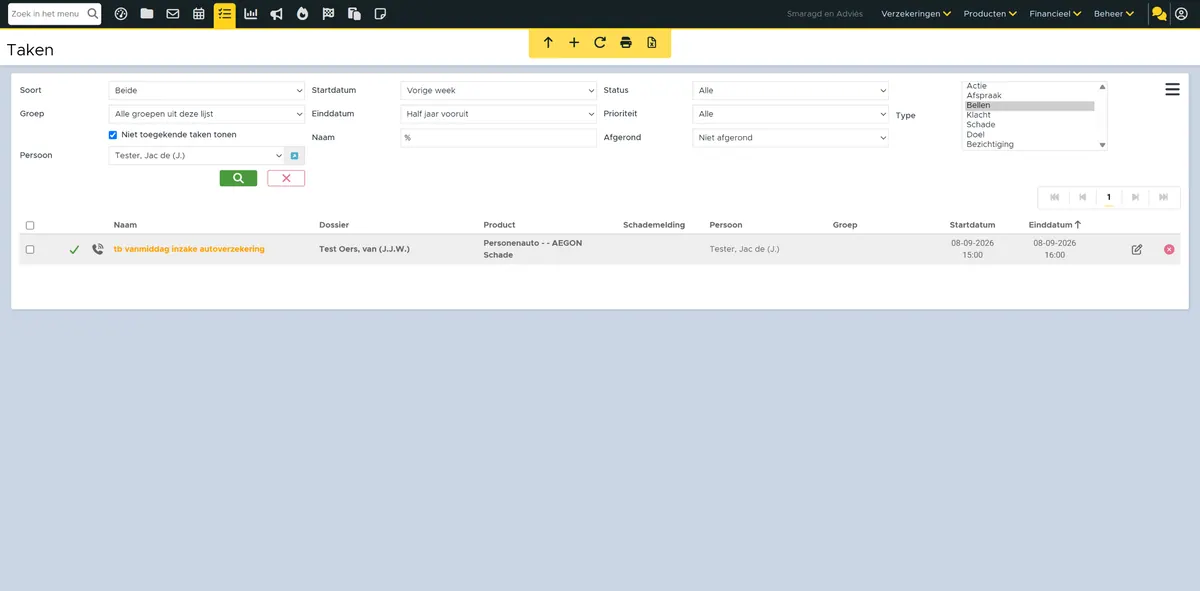Open the Afgerond dropdown 'Niet afgerond'

tap(790, 138)
